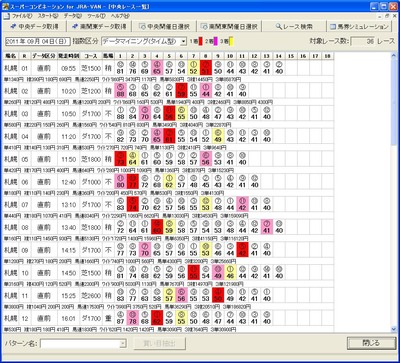Click the red 1着 color swatch
400x363 pixels.
(x=201, y=42)
